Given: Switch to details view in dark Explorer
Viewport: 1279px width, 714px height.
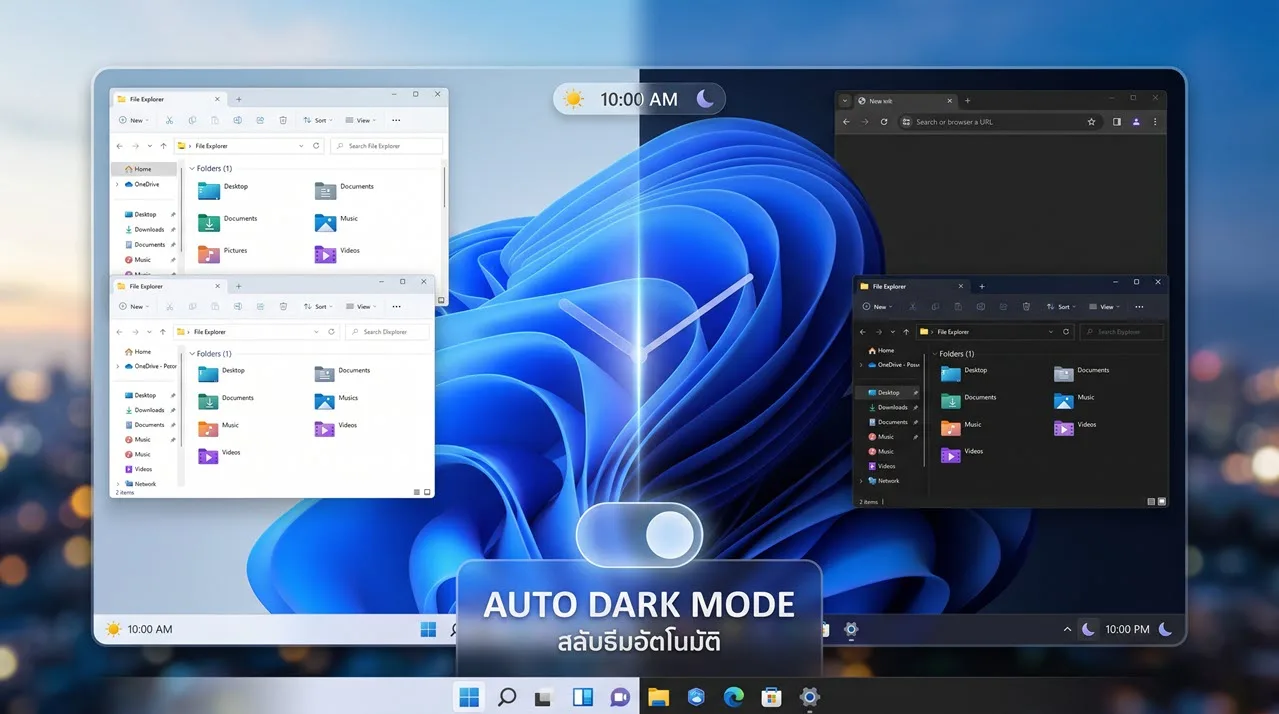Looking at the screenshot, I should [x=1151, y=502].
